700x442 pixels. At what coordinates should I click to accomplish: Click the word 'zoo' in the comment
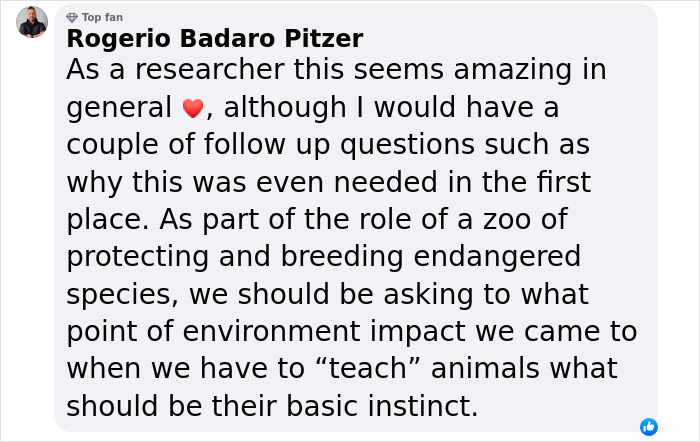(x=507, y=220)
